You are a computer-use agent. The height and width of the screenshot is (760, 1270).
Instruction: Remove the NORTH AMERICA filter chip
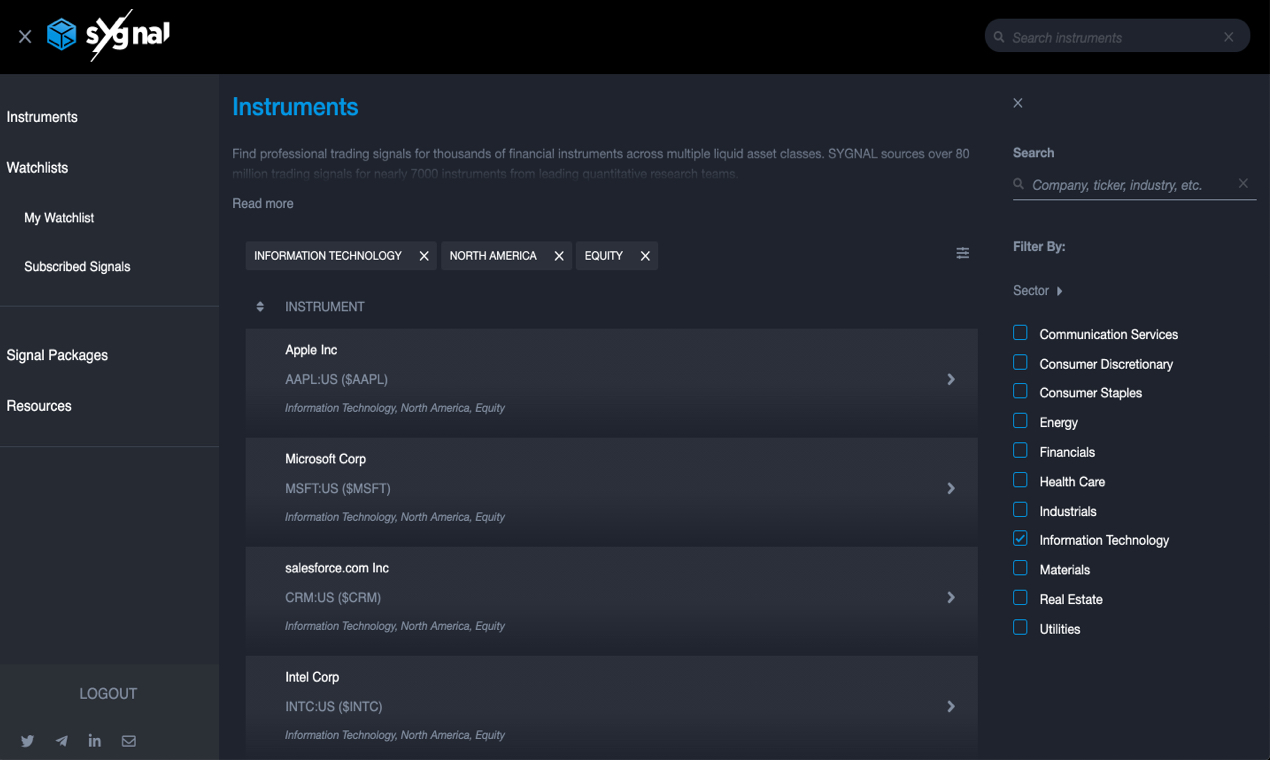559,256
